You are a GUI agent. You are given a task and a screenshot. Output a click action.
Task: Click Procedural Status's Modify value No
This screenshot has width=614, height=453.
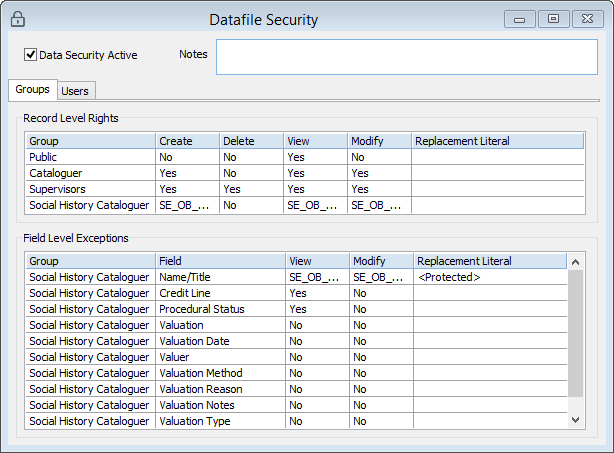[x=381, y=309]
